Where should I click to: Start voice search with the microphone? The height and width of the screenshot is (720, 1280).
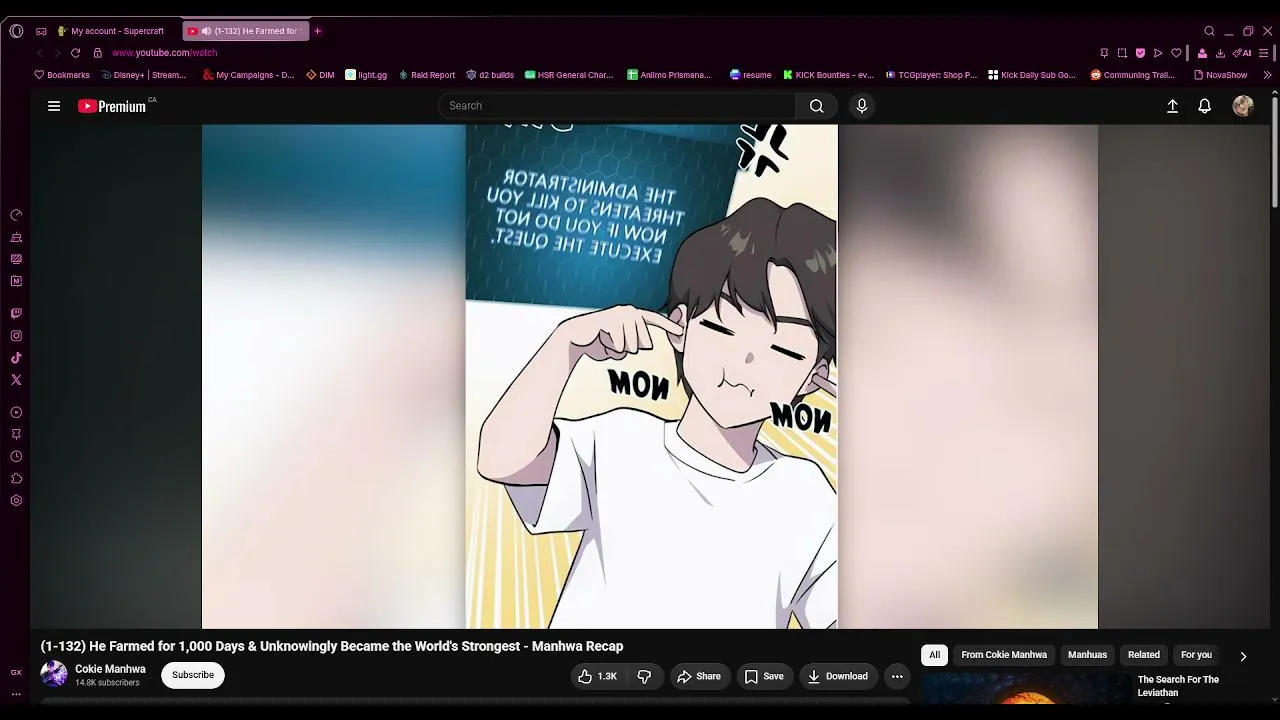click(x=862, y=106)
